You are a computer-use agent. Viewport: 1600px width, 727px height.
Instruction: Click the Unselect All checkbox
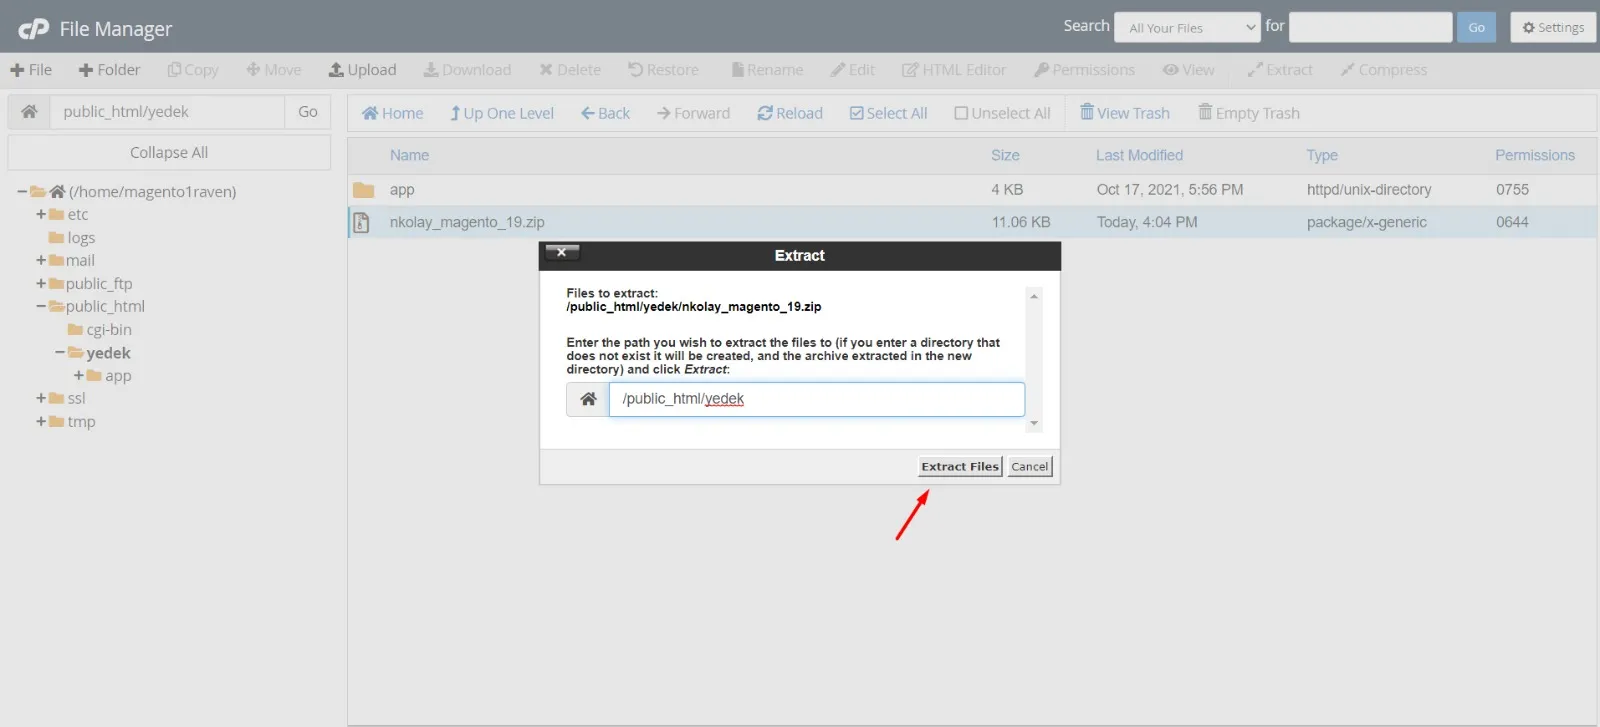point(961,113)
